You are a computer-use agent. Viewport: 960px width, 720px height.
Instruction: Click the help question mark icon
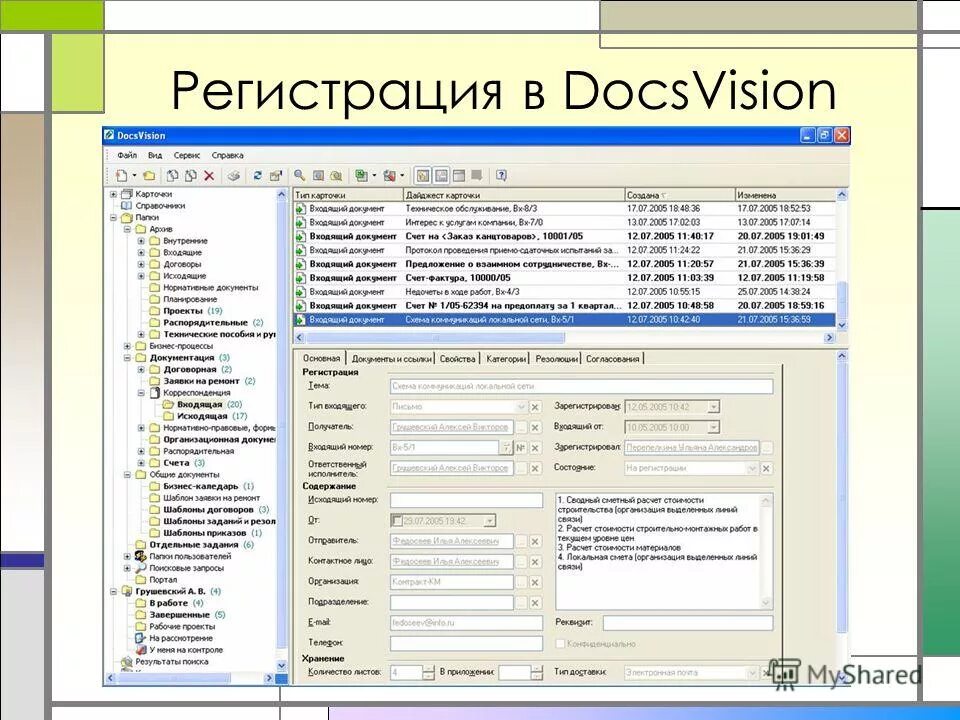click(501, 176)
